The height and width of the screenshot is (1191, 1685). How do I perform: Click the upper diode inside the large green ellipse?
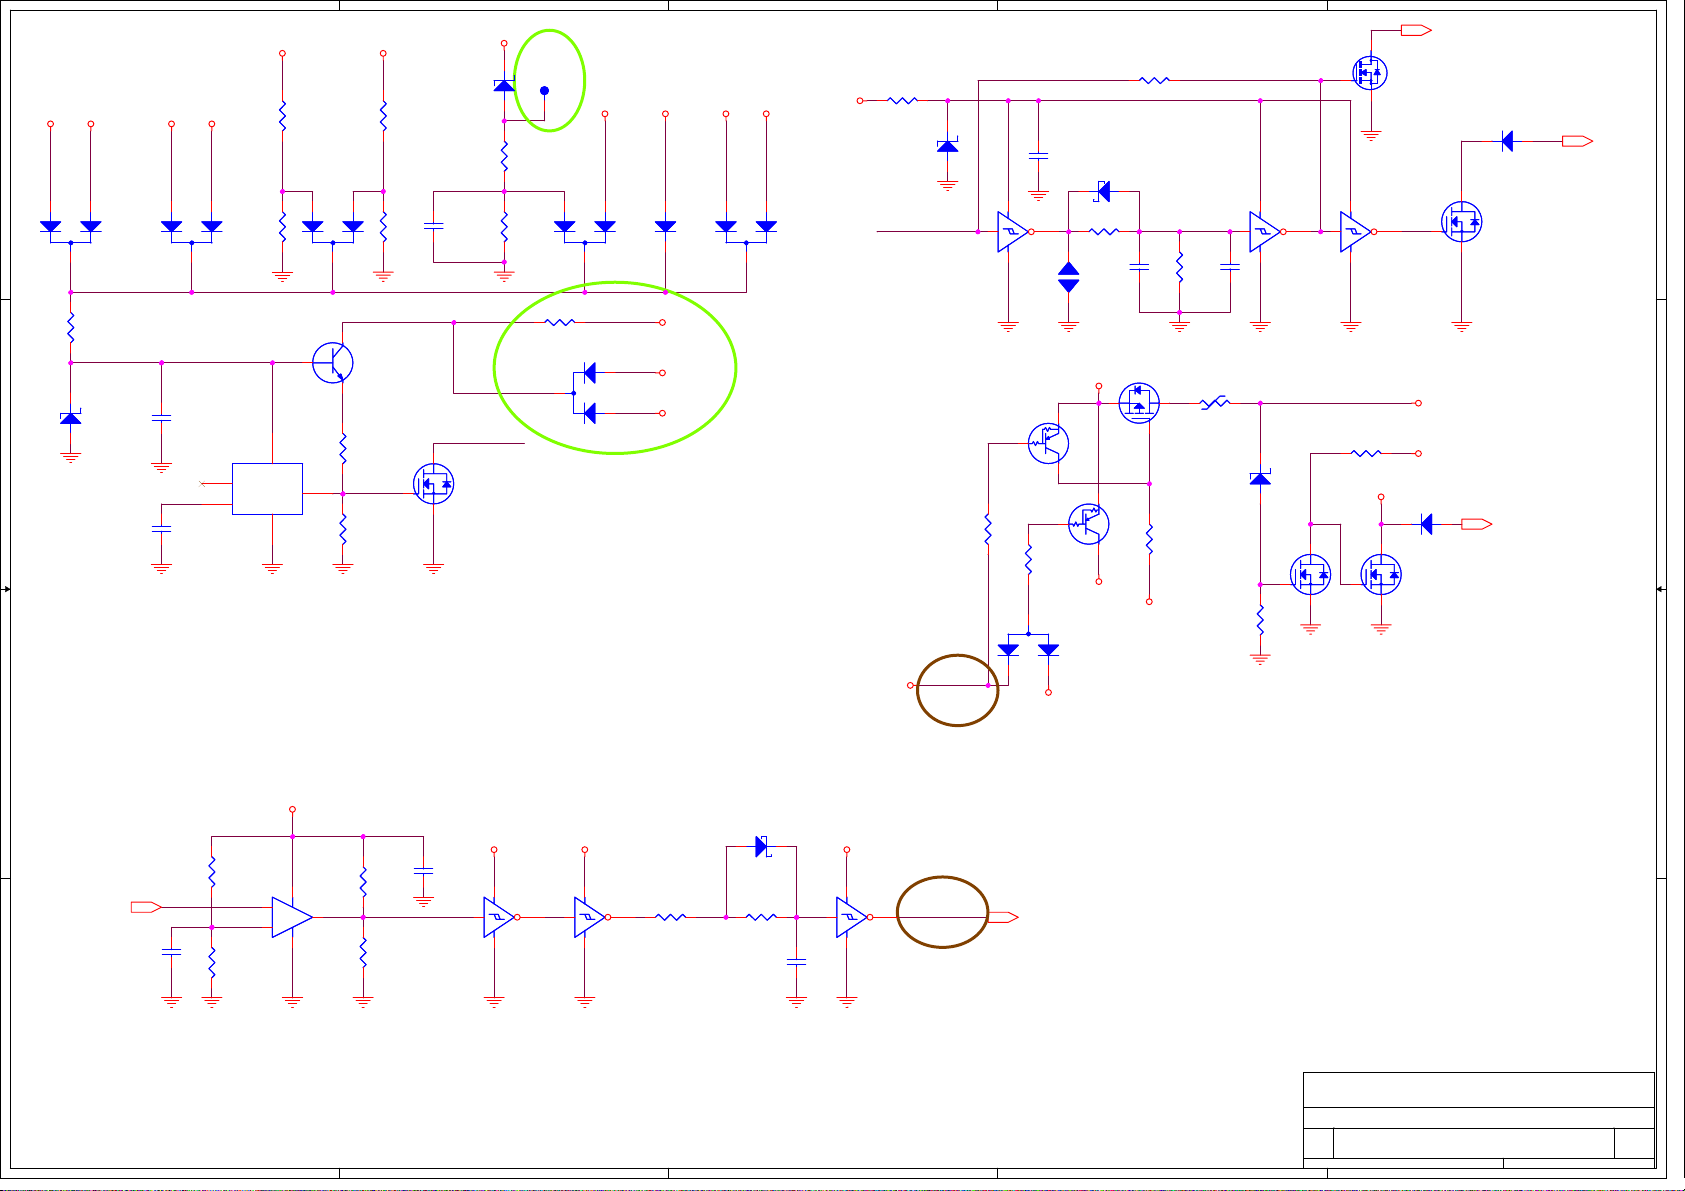[590, 373]
